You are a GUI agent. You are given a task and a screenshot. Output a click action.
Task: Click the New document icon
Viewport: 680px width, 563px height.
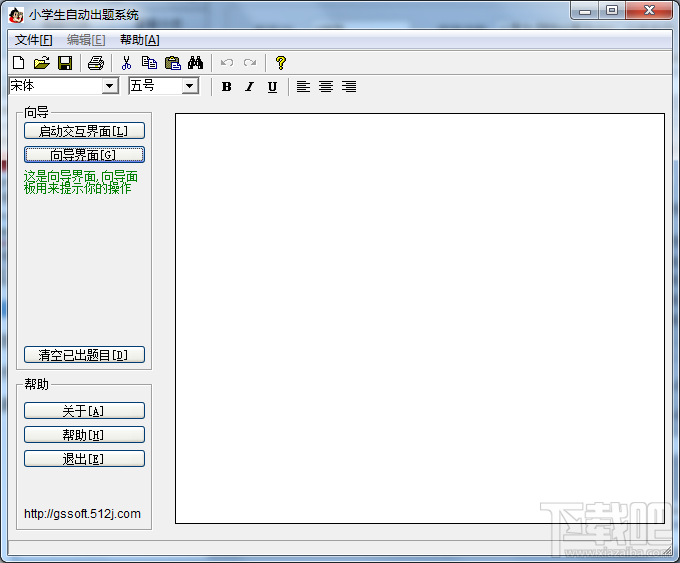[19, 63]
